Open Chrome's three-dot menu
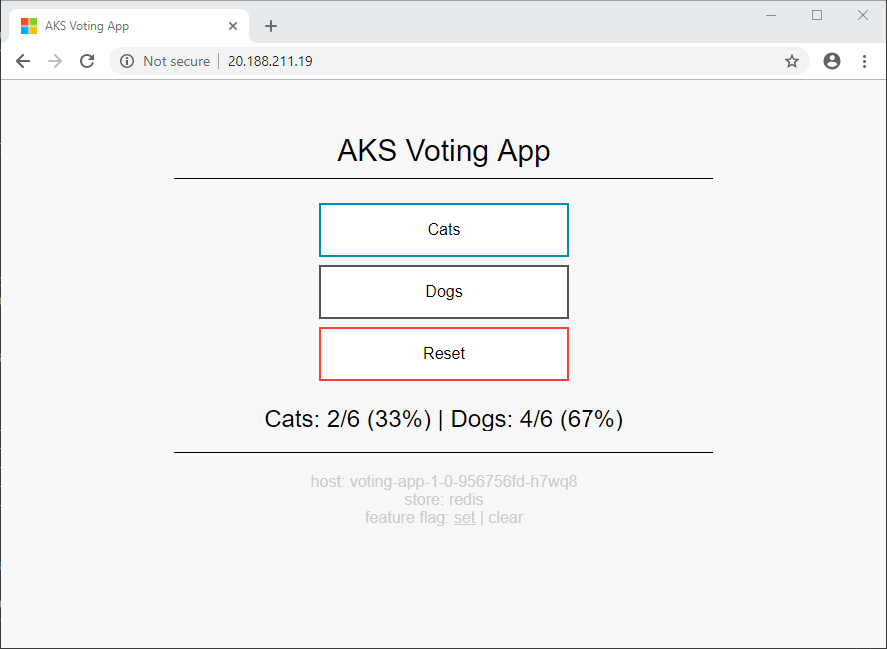The image size is (887, 649). coord(865,61)
